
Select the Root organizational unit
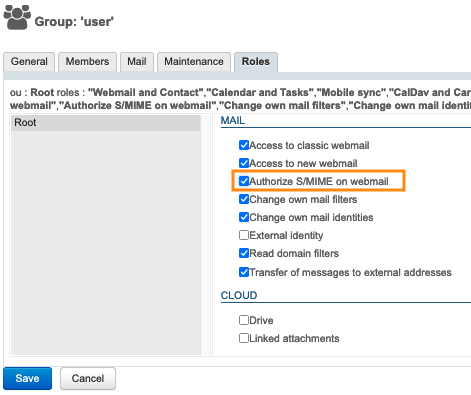106,123
